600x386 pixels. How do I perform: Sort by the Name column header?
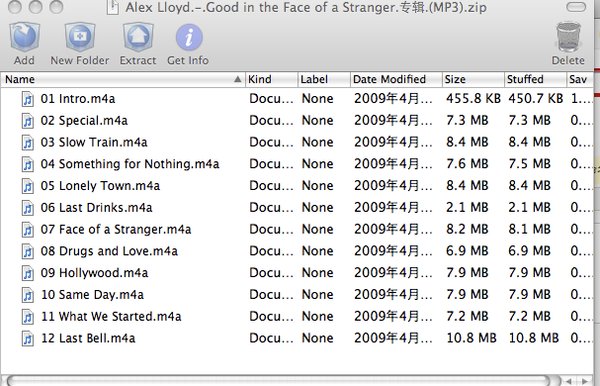(x=122, y=79)
